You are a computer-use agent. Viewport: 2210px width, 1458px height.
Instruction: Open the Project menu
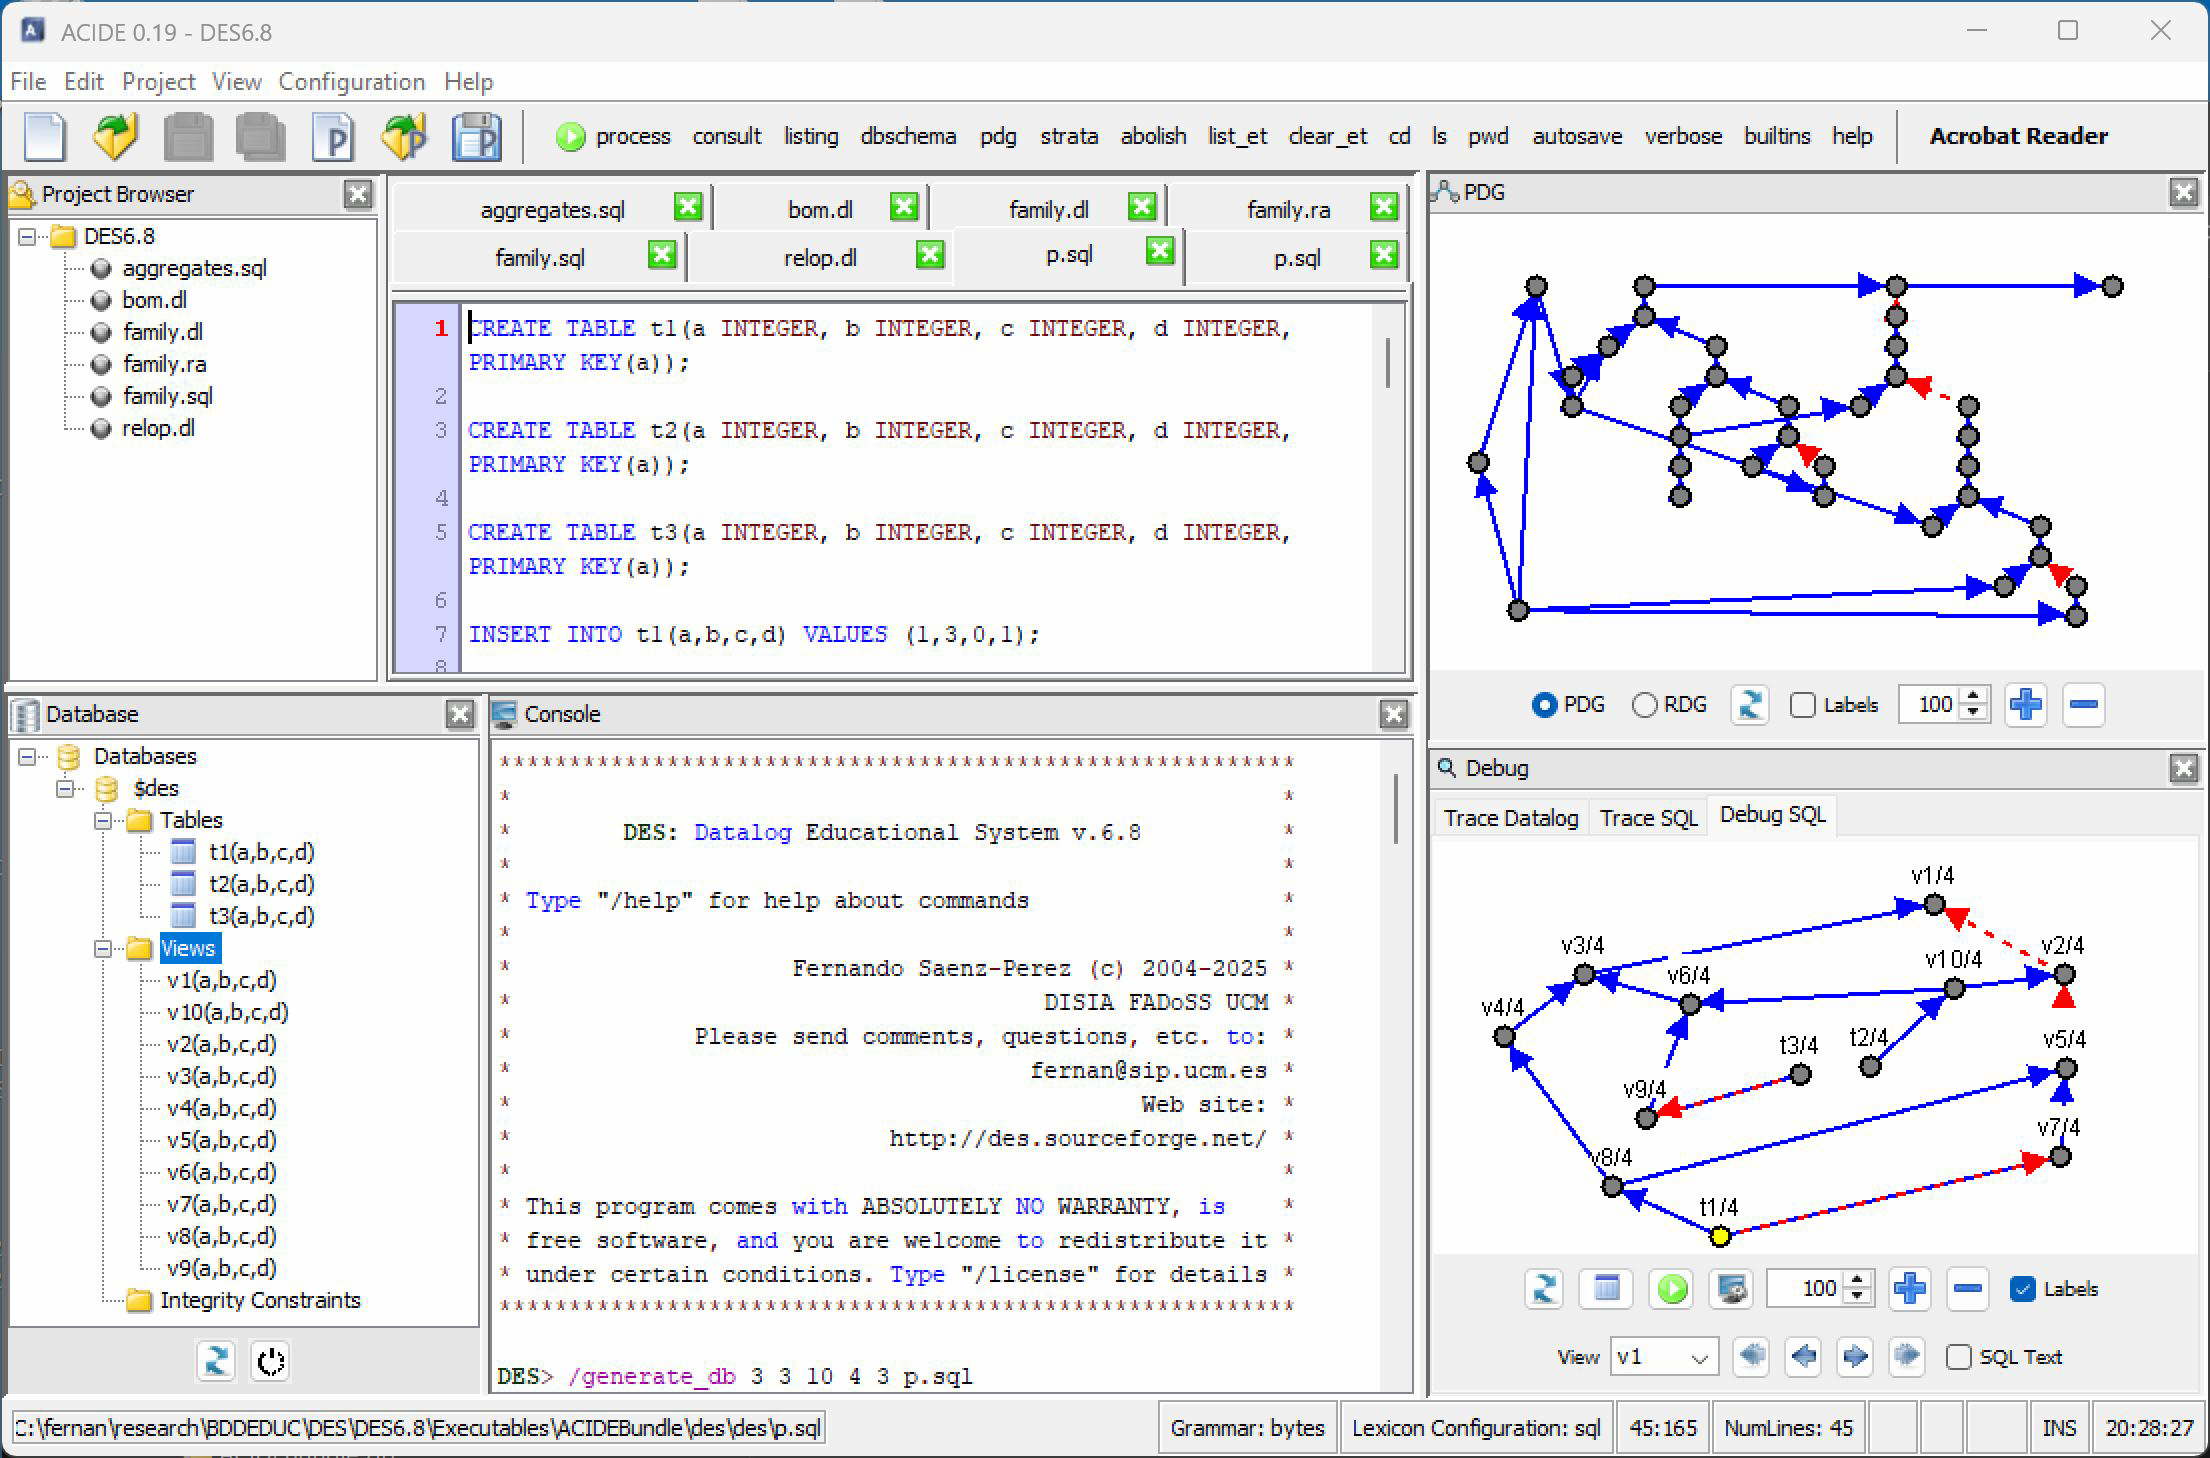(x=158, y=81)
